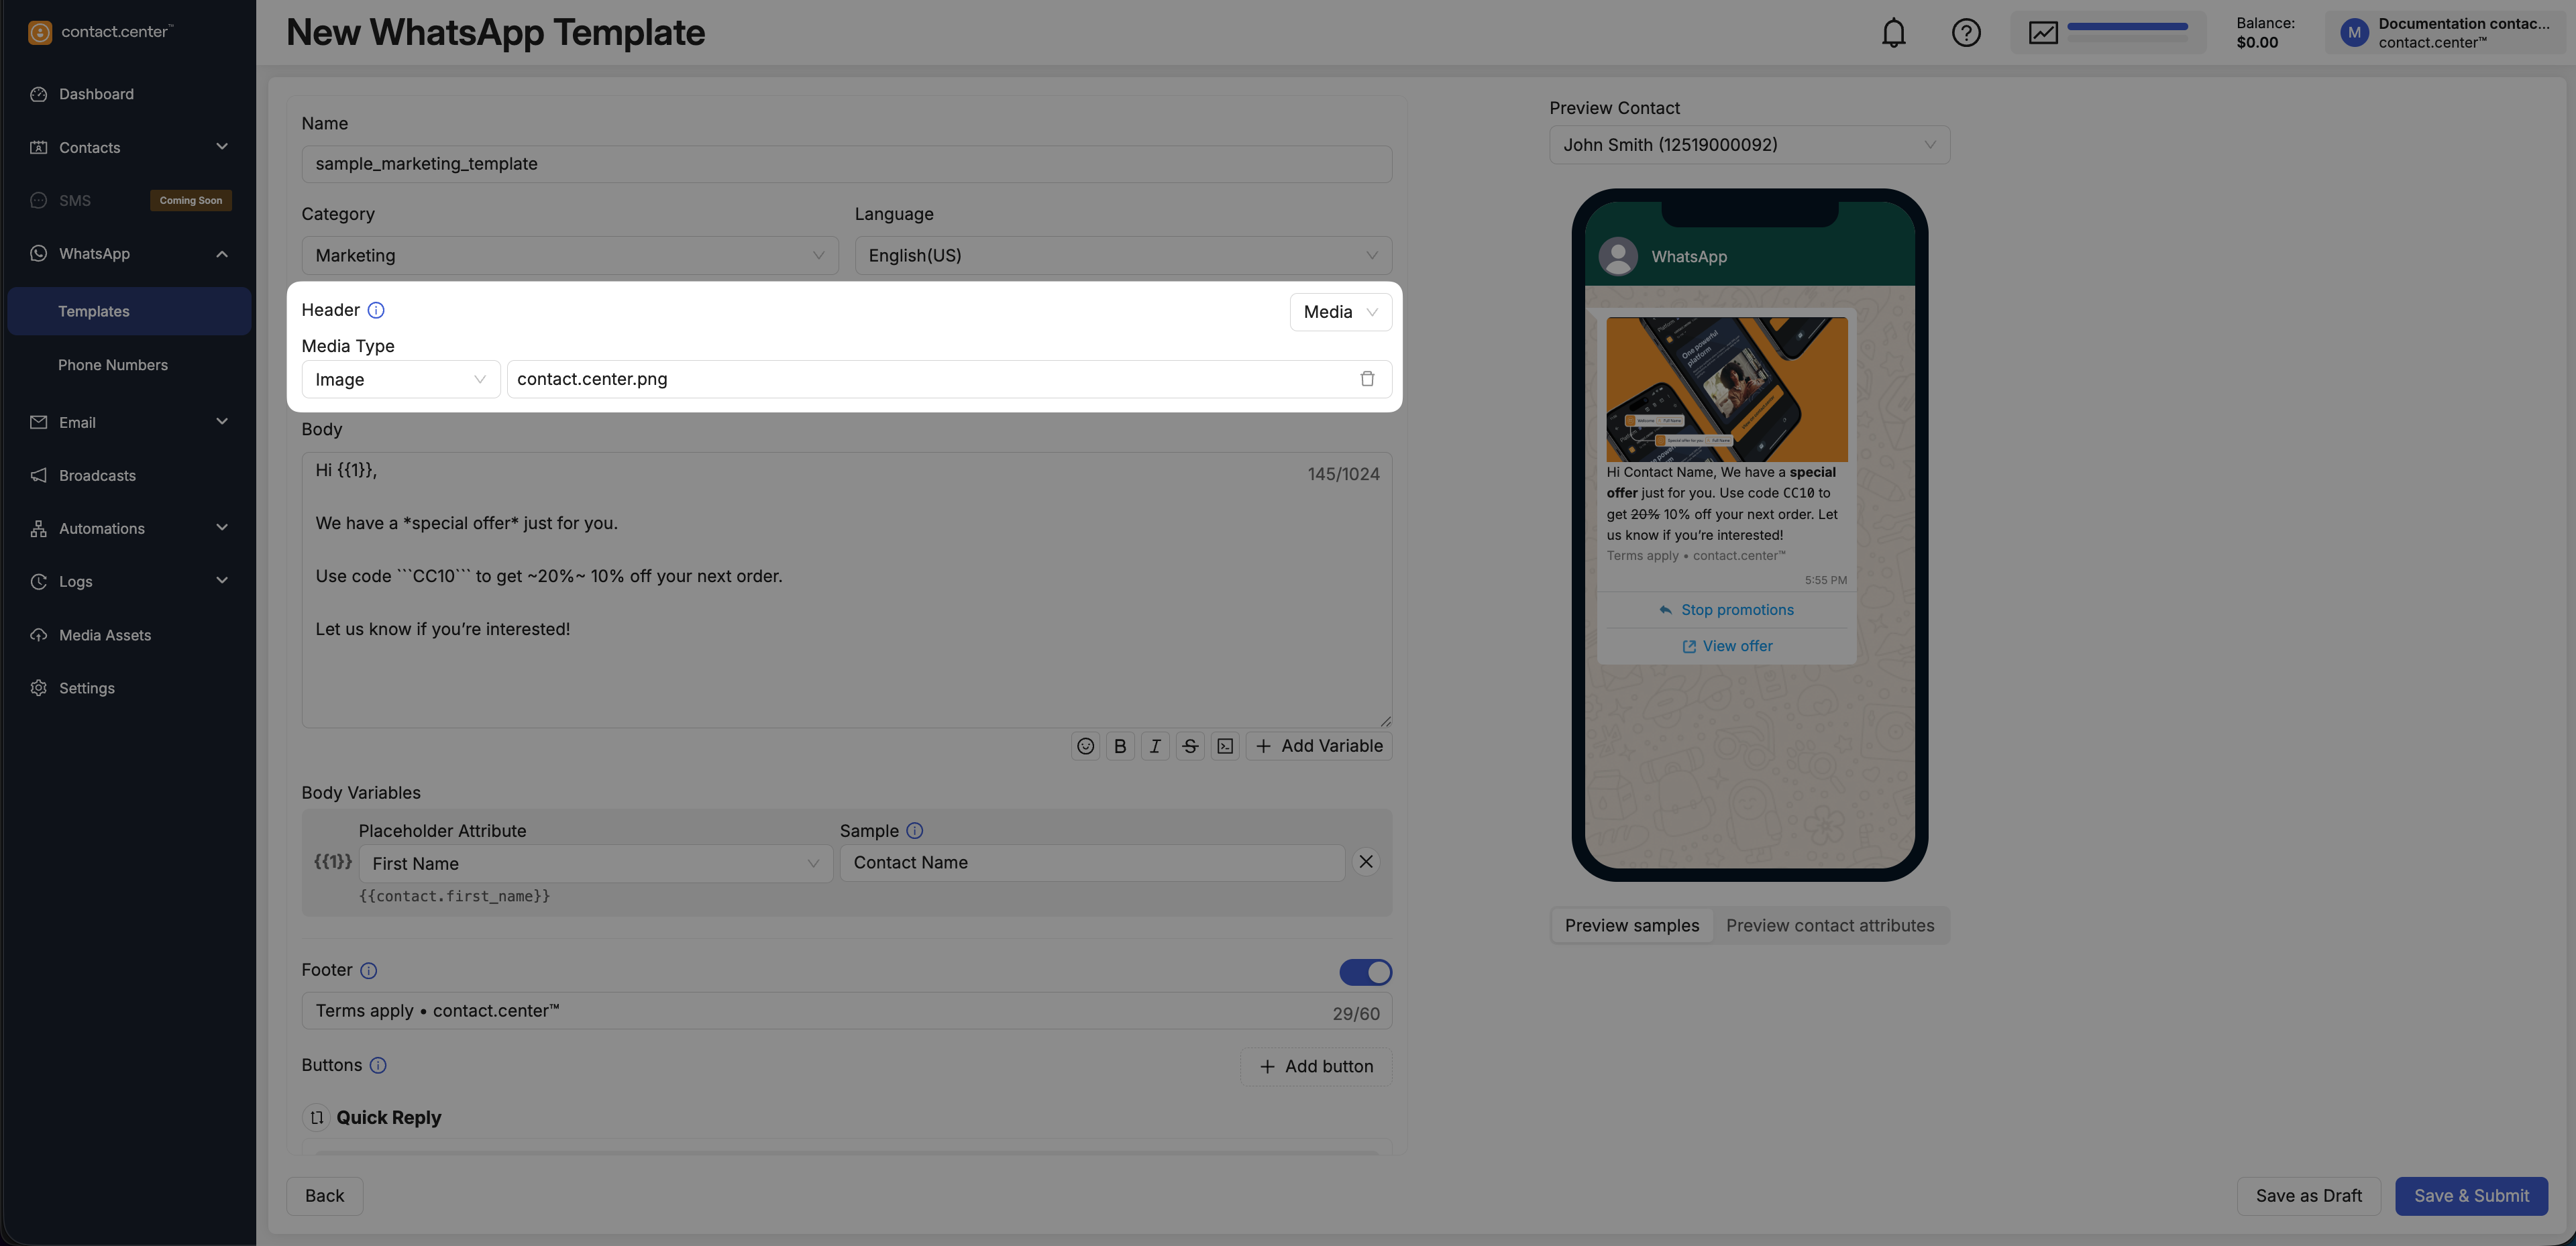The image size is (2576, 1246).
Task: Insert emoji using the smiley icon
Action: [x=1085, y=746]
